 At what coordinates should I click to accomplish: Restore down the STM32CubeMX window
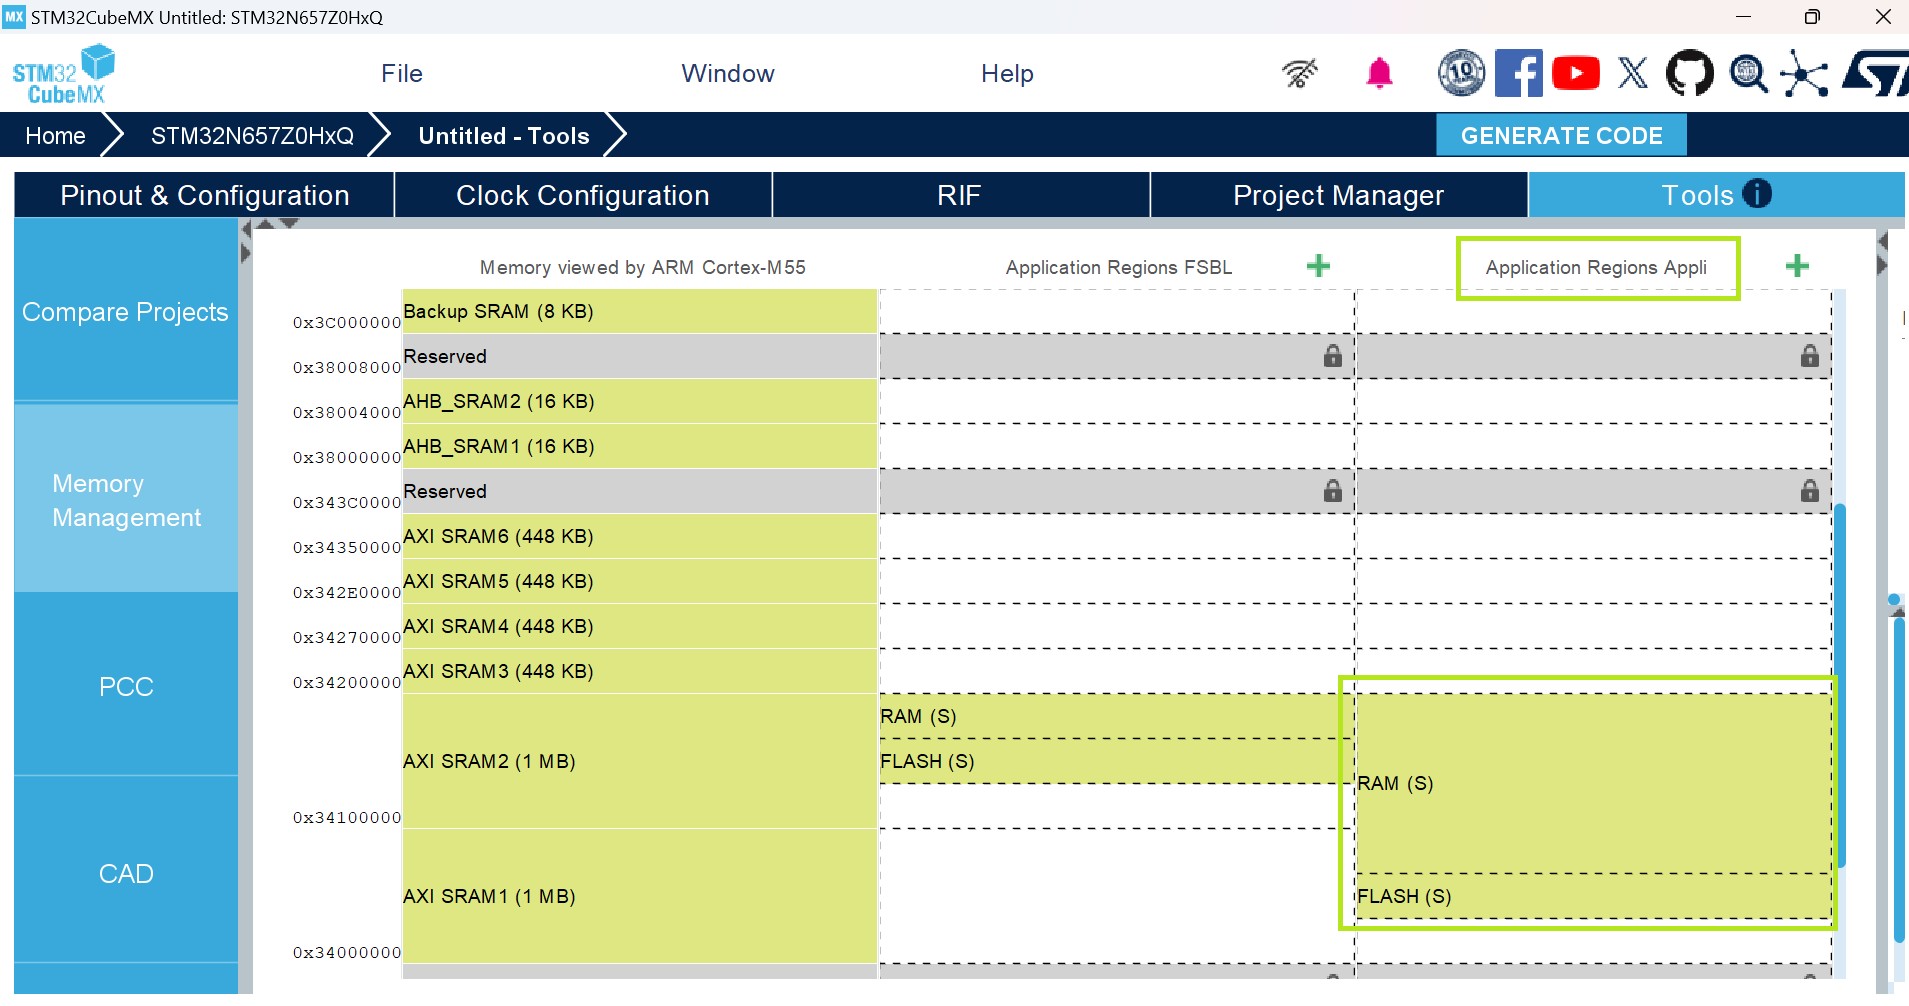click(1812, 17)
